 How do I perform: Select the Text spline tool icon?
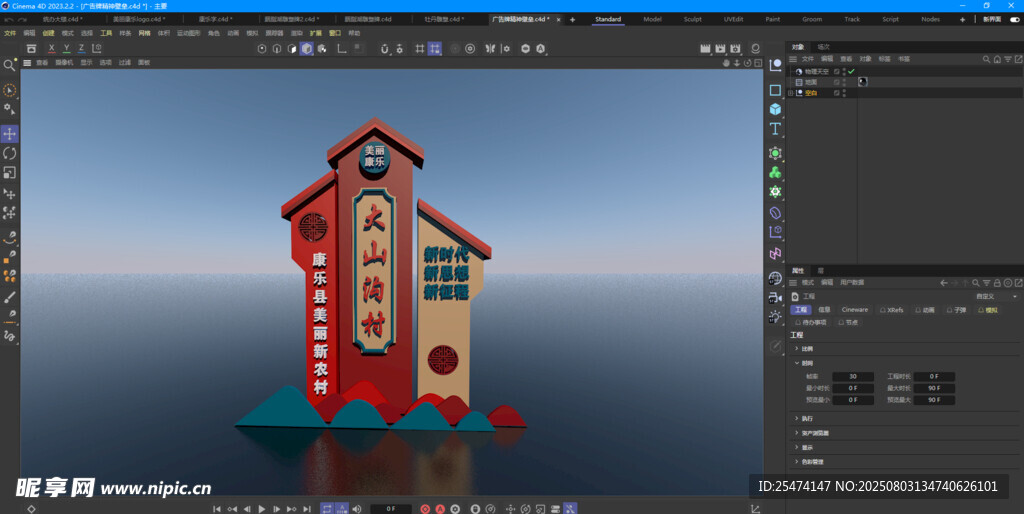[775, 129]
